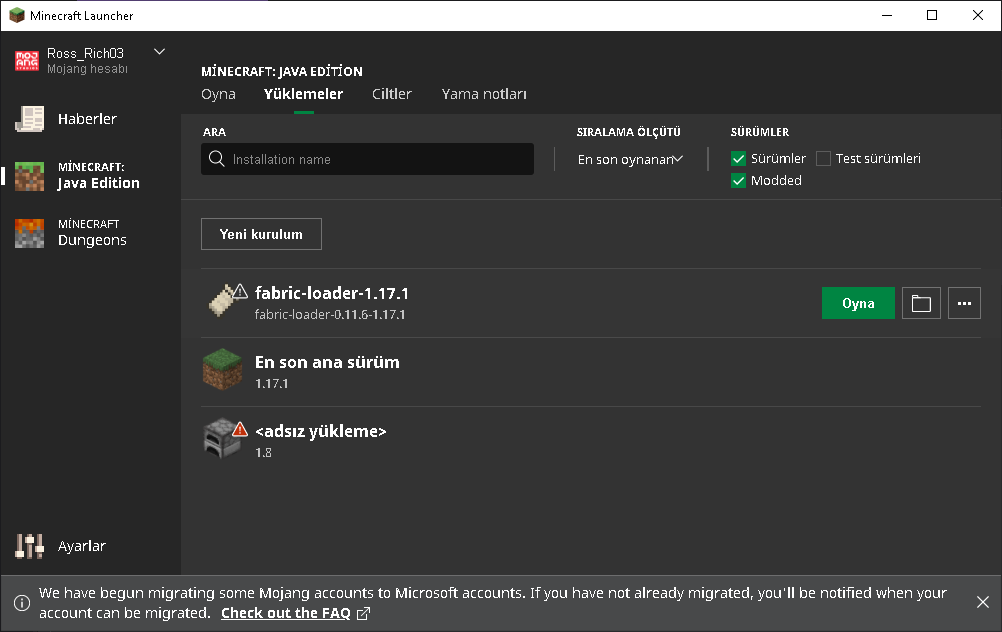Click the fabric-loader warning triangle
Image resolution: width=1002 pixels, height=632 pixels.
240,291
